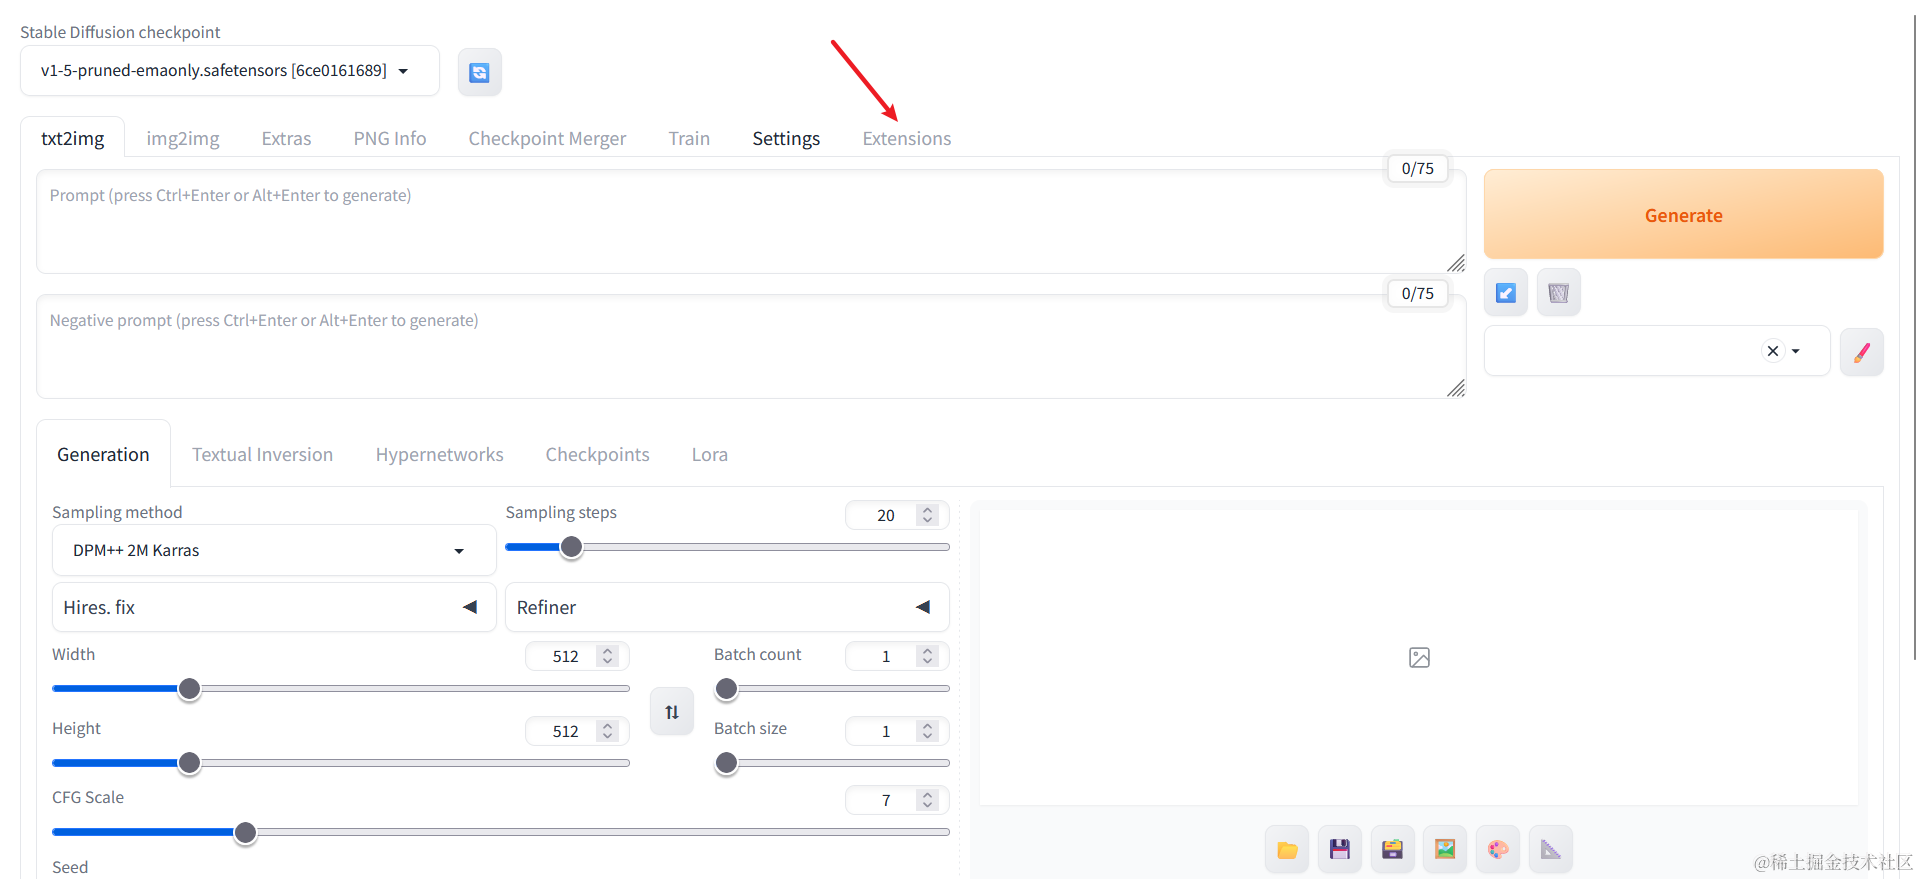The width and height of the screenshot is (1920, 879).
Task: Switch to the img2img tab
Action: 183,138
